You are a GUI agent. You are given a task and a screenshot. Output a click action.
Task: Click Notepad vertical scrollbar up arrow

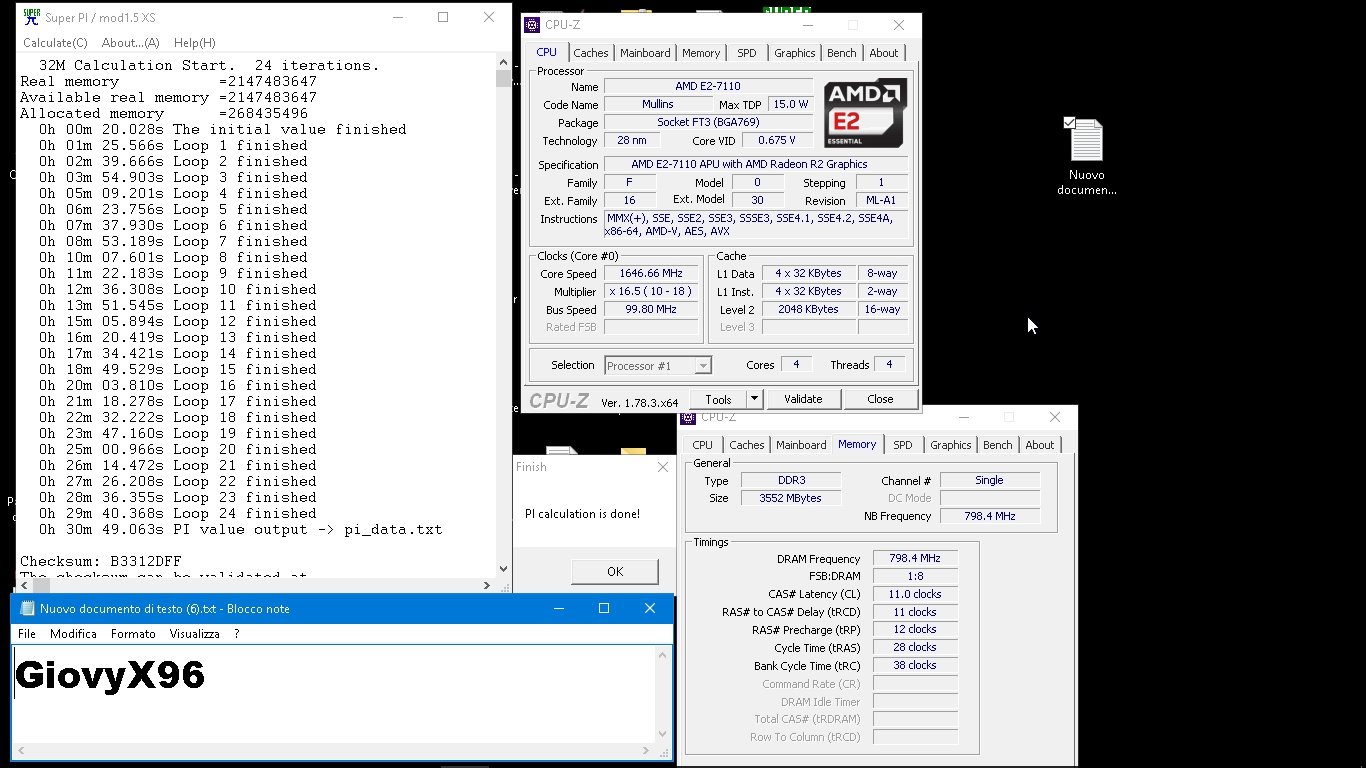662,655
